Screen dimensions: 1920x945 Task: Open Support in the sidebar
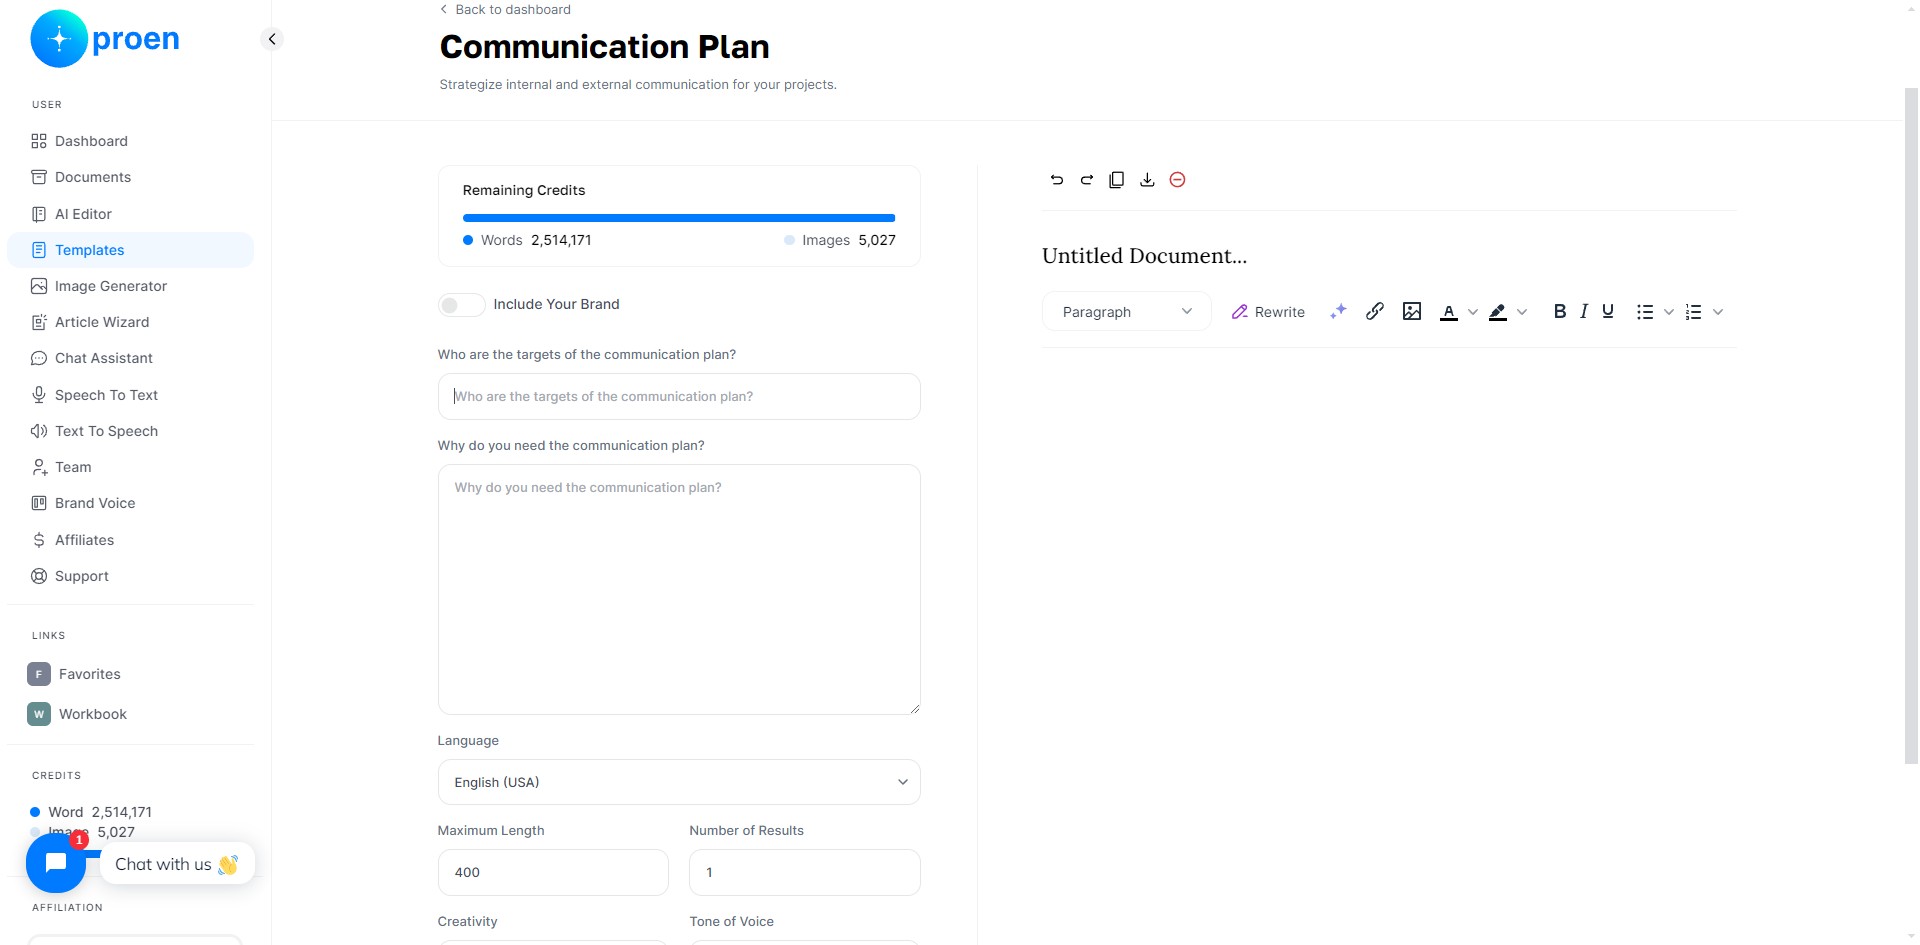130,576
